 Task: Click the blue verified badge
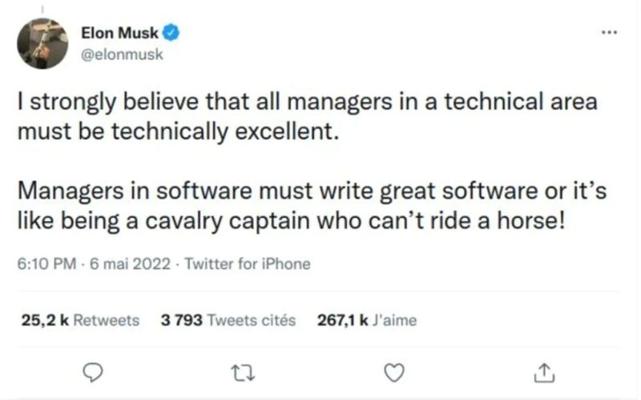pyautogui.click(x=172, y=33)
